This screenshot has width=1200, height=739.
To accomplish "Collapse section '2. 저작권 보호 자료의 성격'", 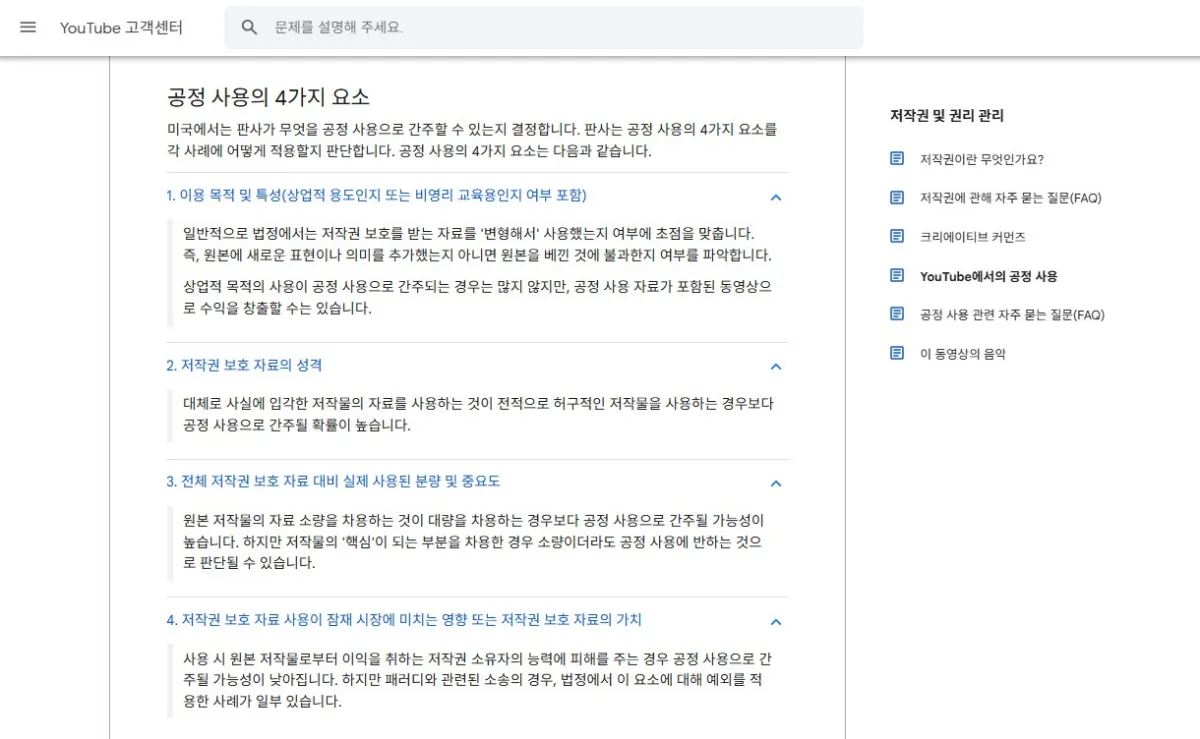I will coord(776,366).
